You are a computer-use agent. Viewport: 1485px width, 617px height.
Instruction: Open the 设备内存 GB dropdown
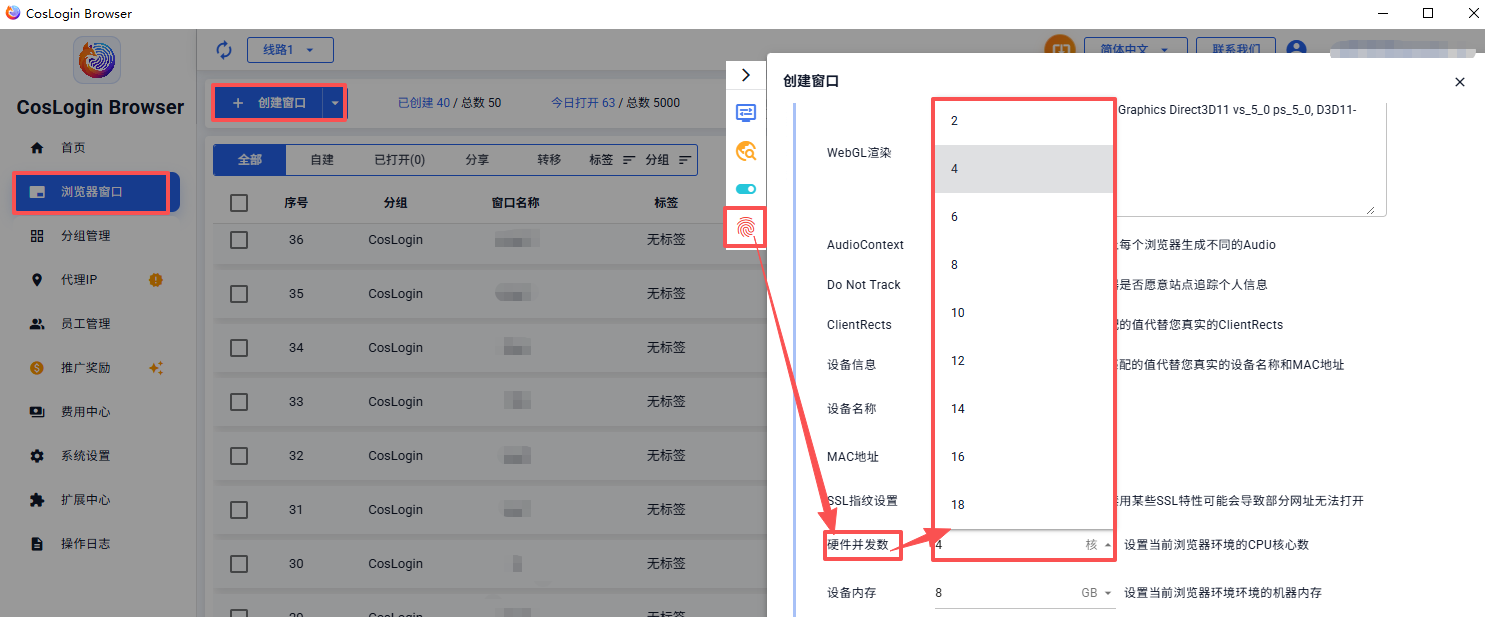pyautogui.click(x=1024, y=593)
